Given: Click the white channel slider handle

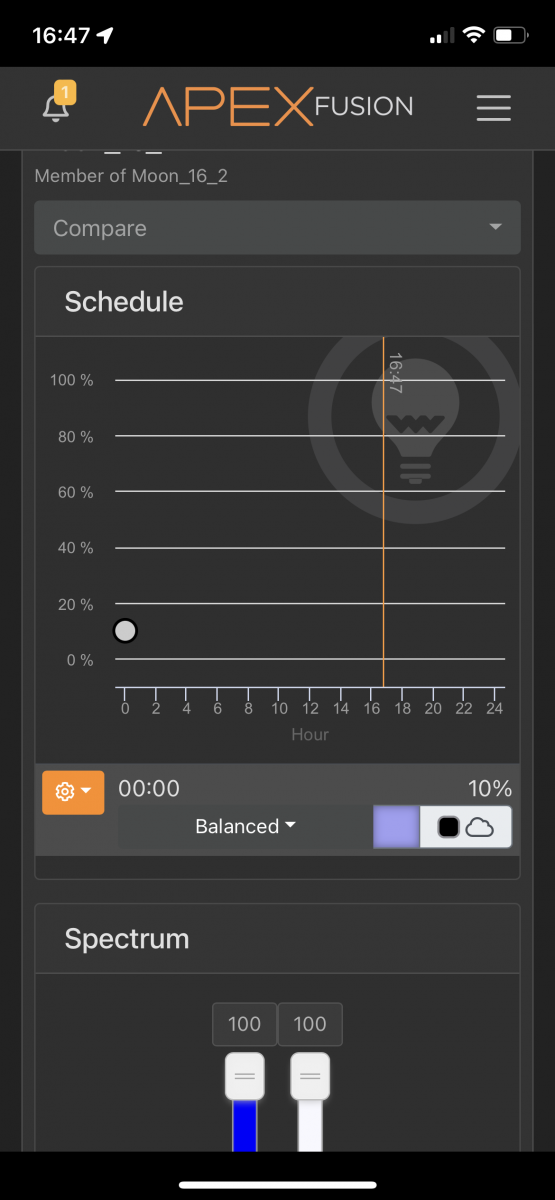Looking at the screenshot, I should coord(310,1076).
